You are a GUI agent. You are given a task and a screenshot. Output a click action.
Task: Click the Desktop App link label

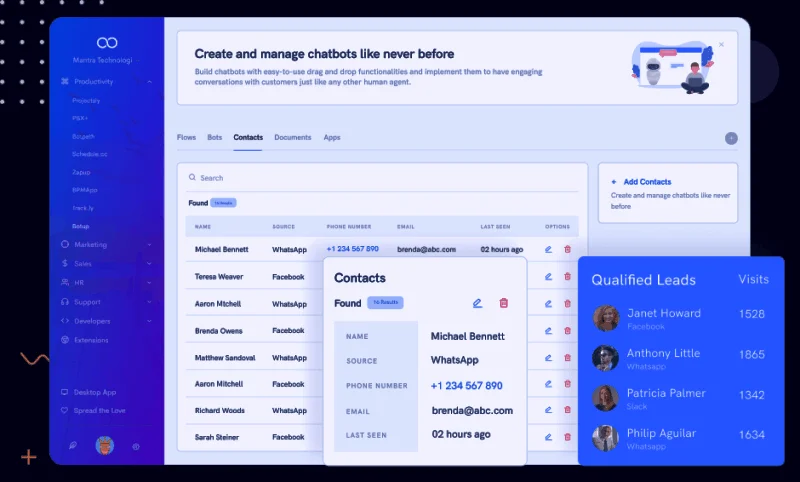tap(95, 392)
